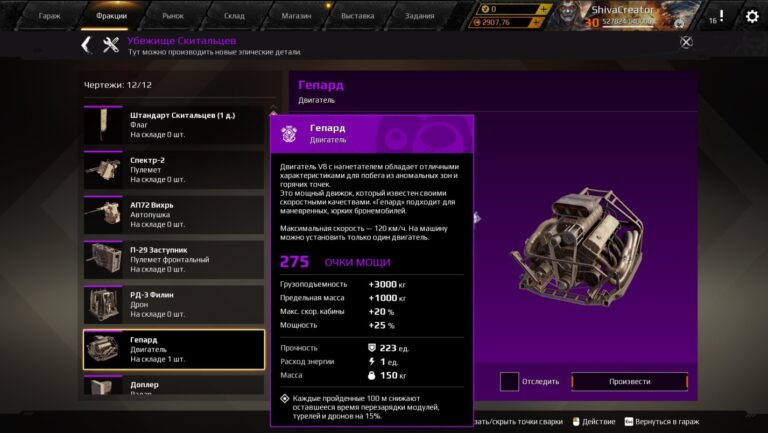Select the Спектр-2 machine gun blueprint
This screenshot has width=768, height=433.
click(x=174, y=170)
